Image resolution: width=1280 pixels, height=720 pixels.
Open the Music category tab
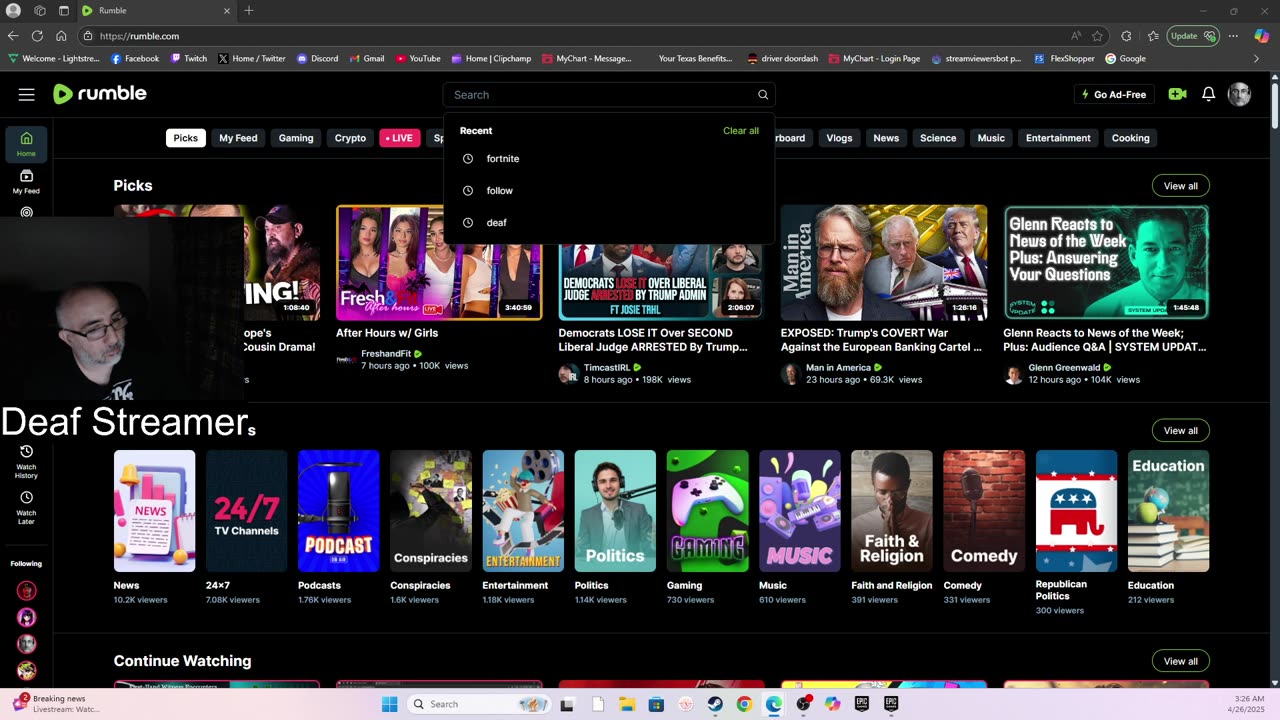pyautogui.click(x=991, y=138)
